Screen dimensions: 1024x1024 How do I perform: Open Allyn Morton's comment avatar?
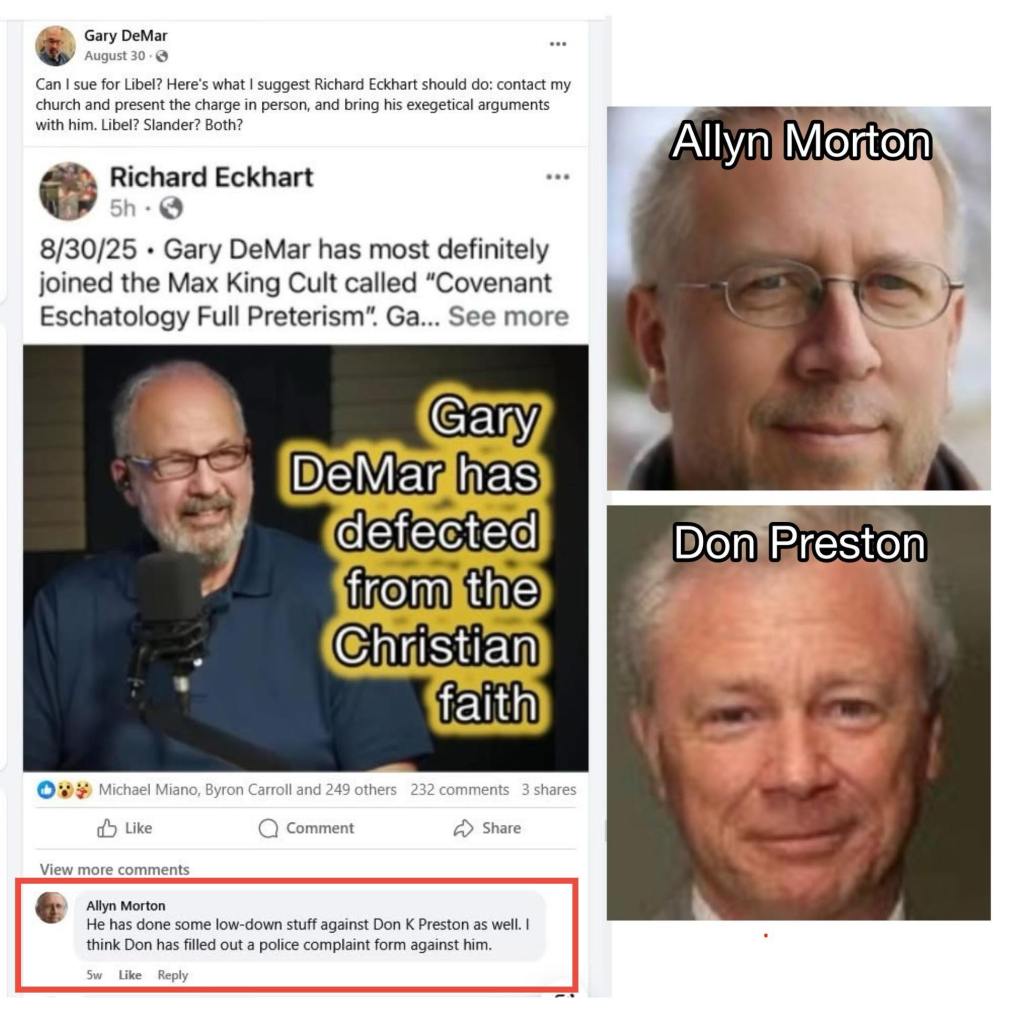(x=52, y=908)
